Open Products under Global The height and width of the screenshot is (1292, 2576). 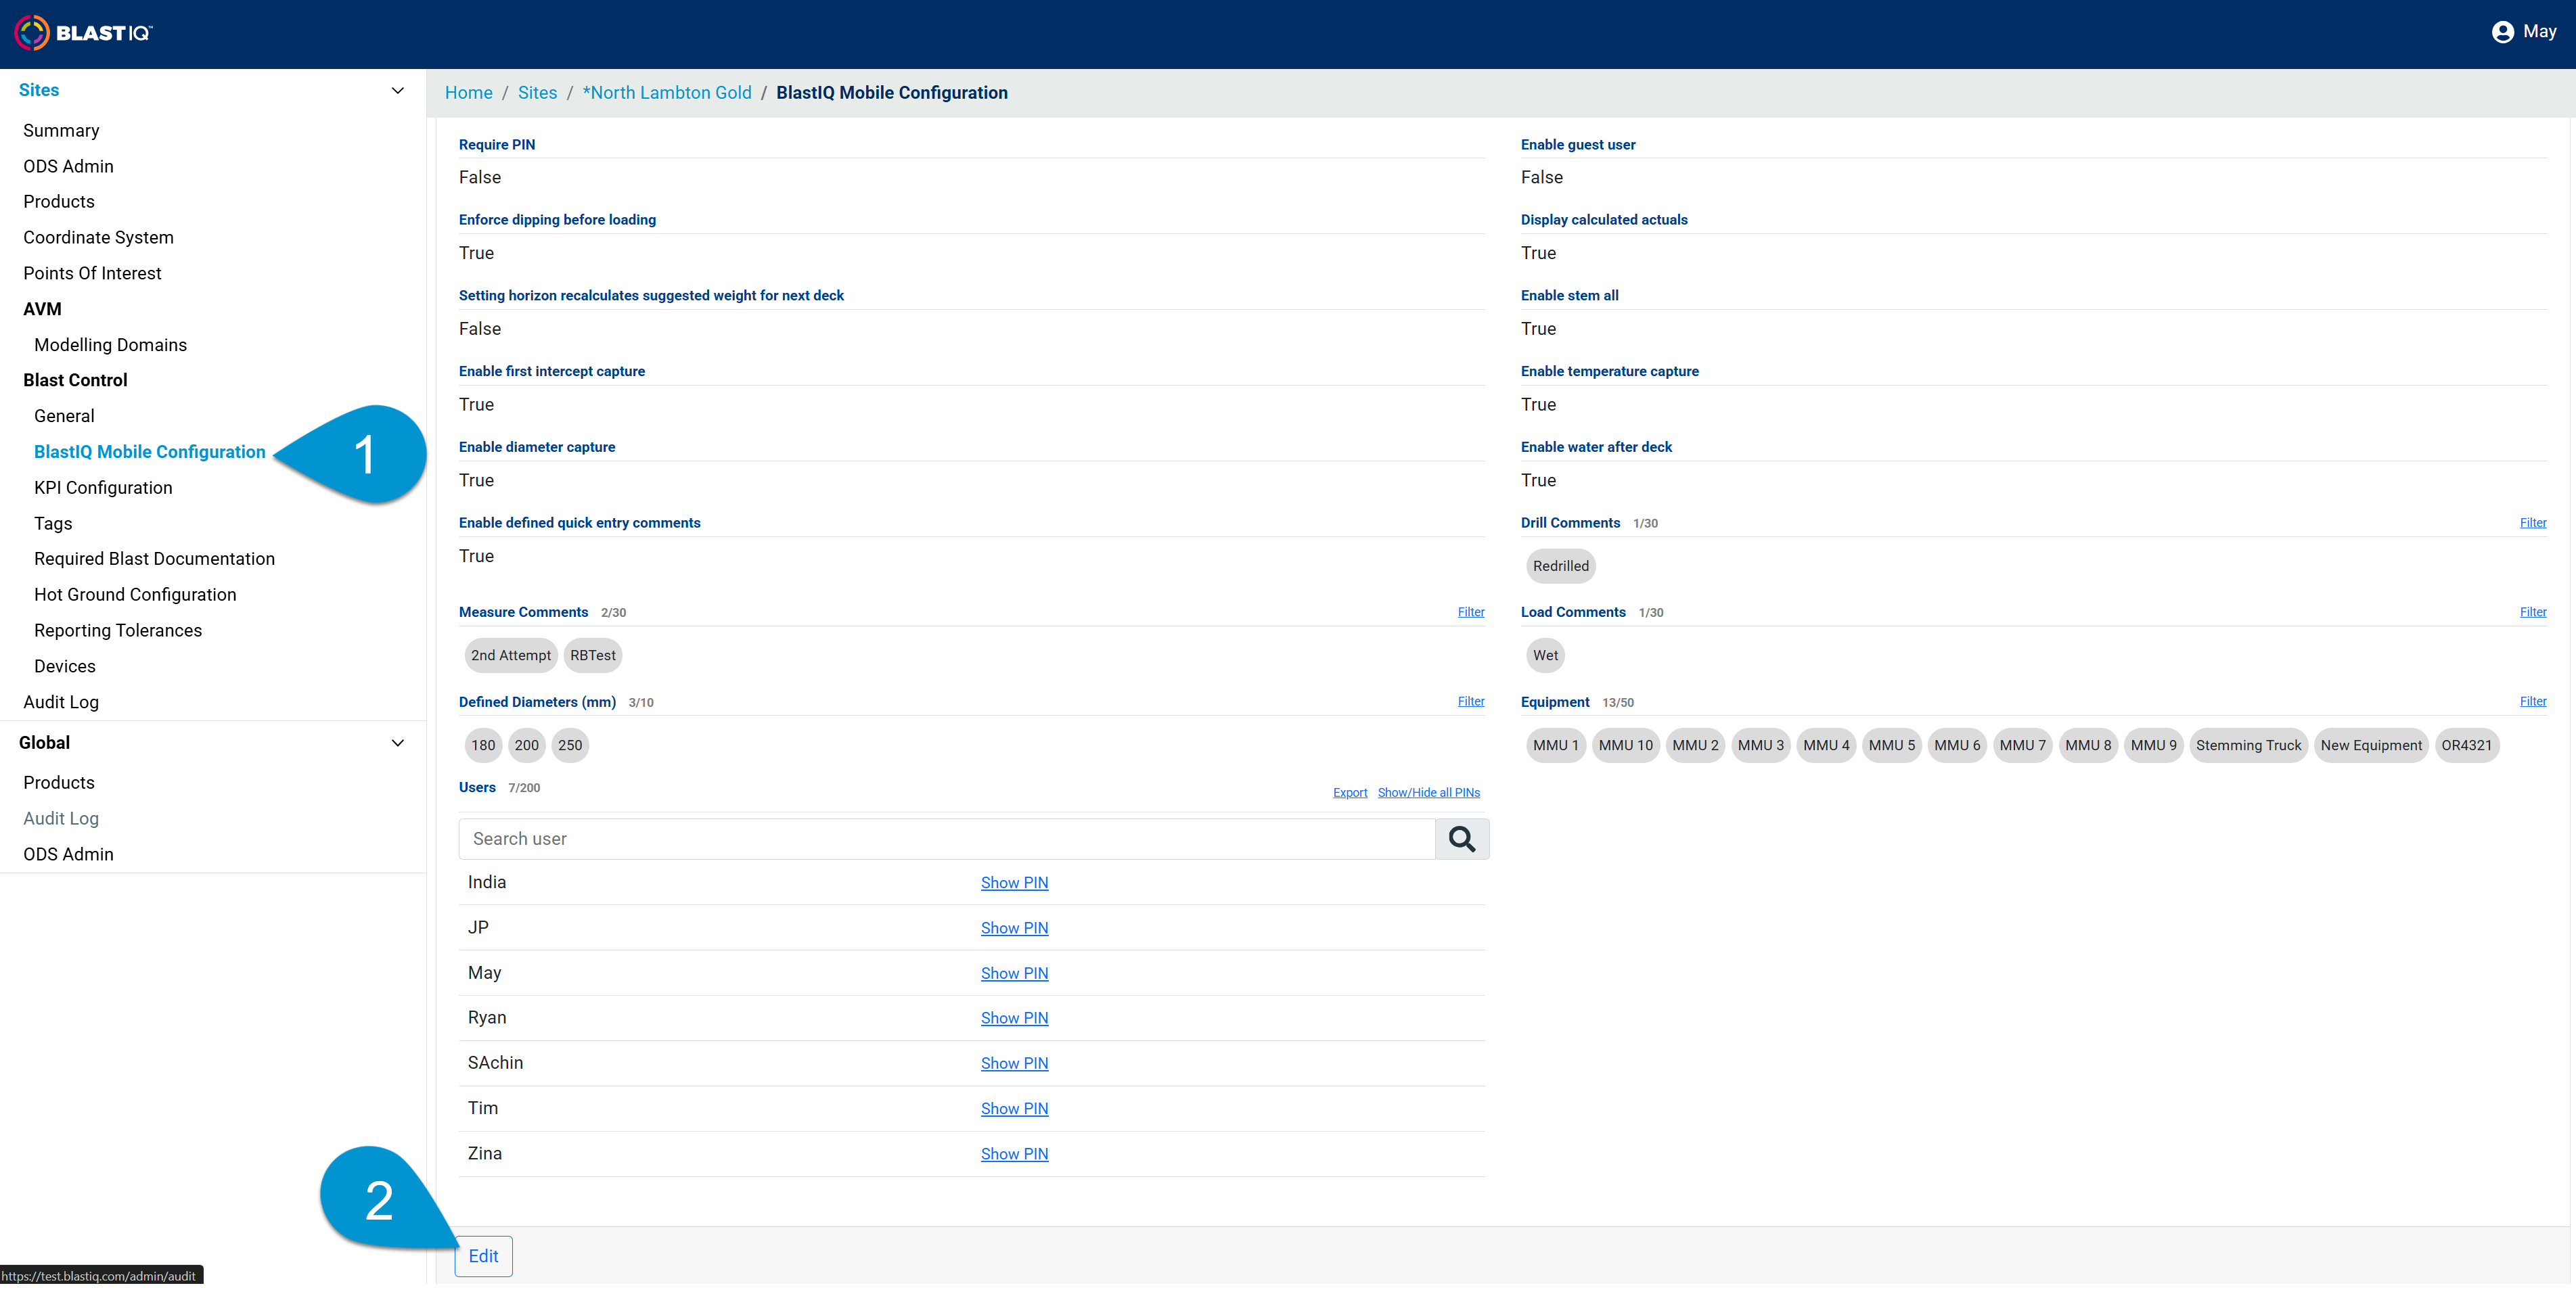click(59, 783)
